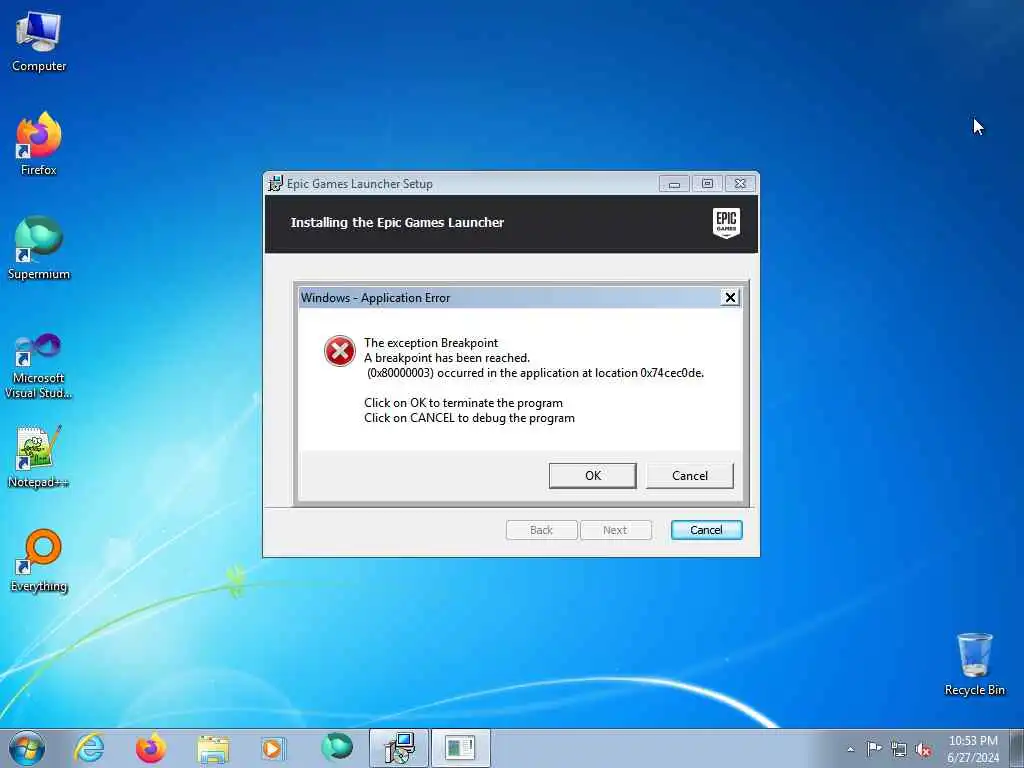Click the Epic Games logo in the header
This screenshot has width=1024, height=768.
[x=726, y=223]
